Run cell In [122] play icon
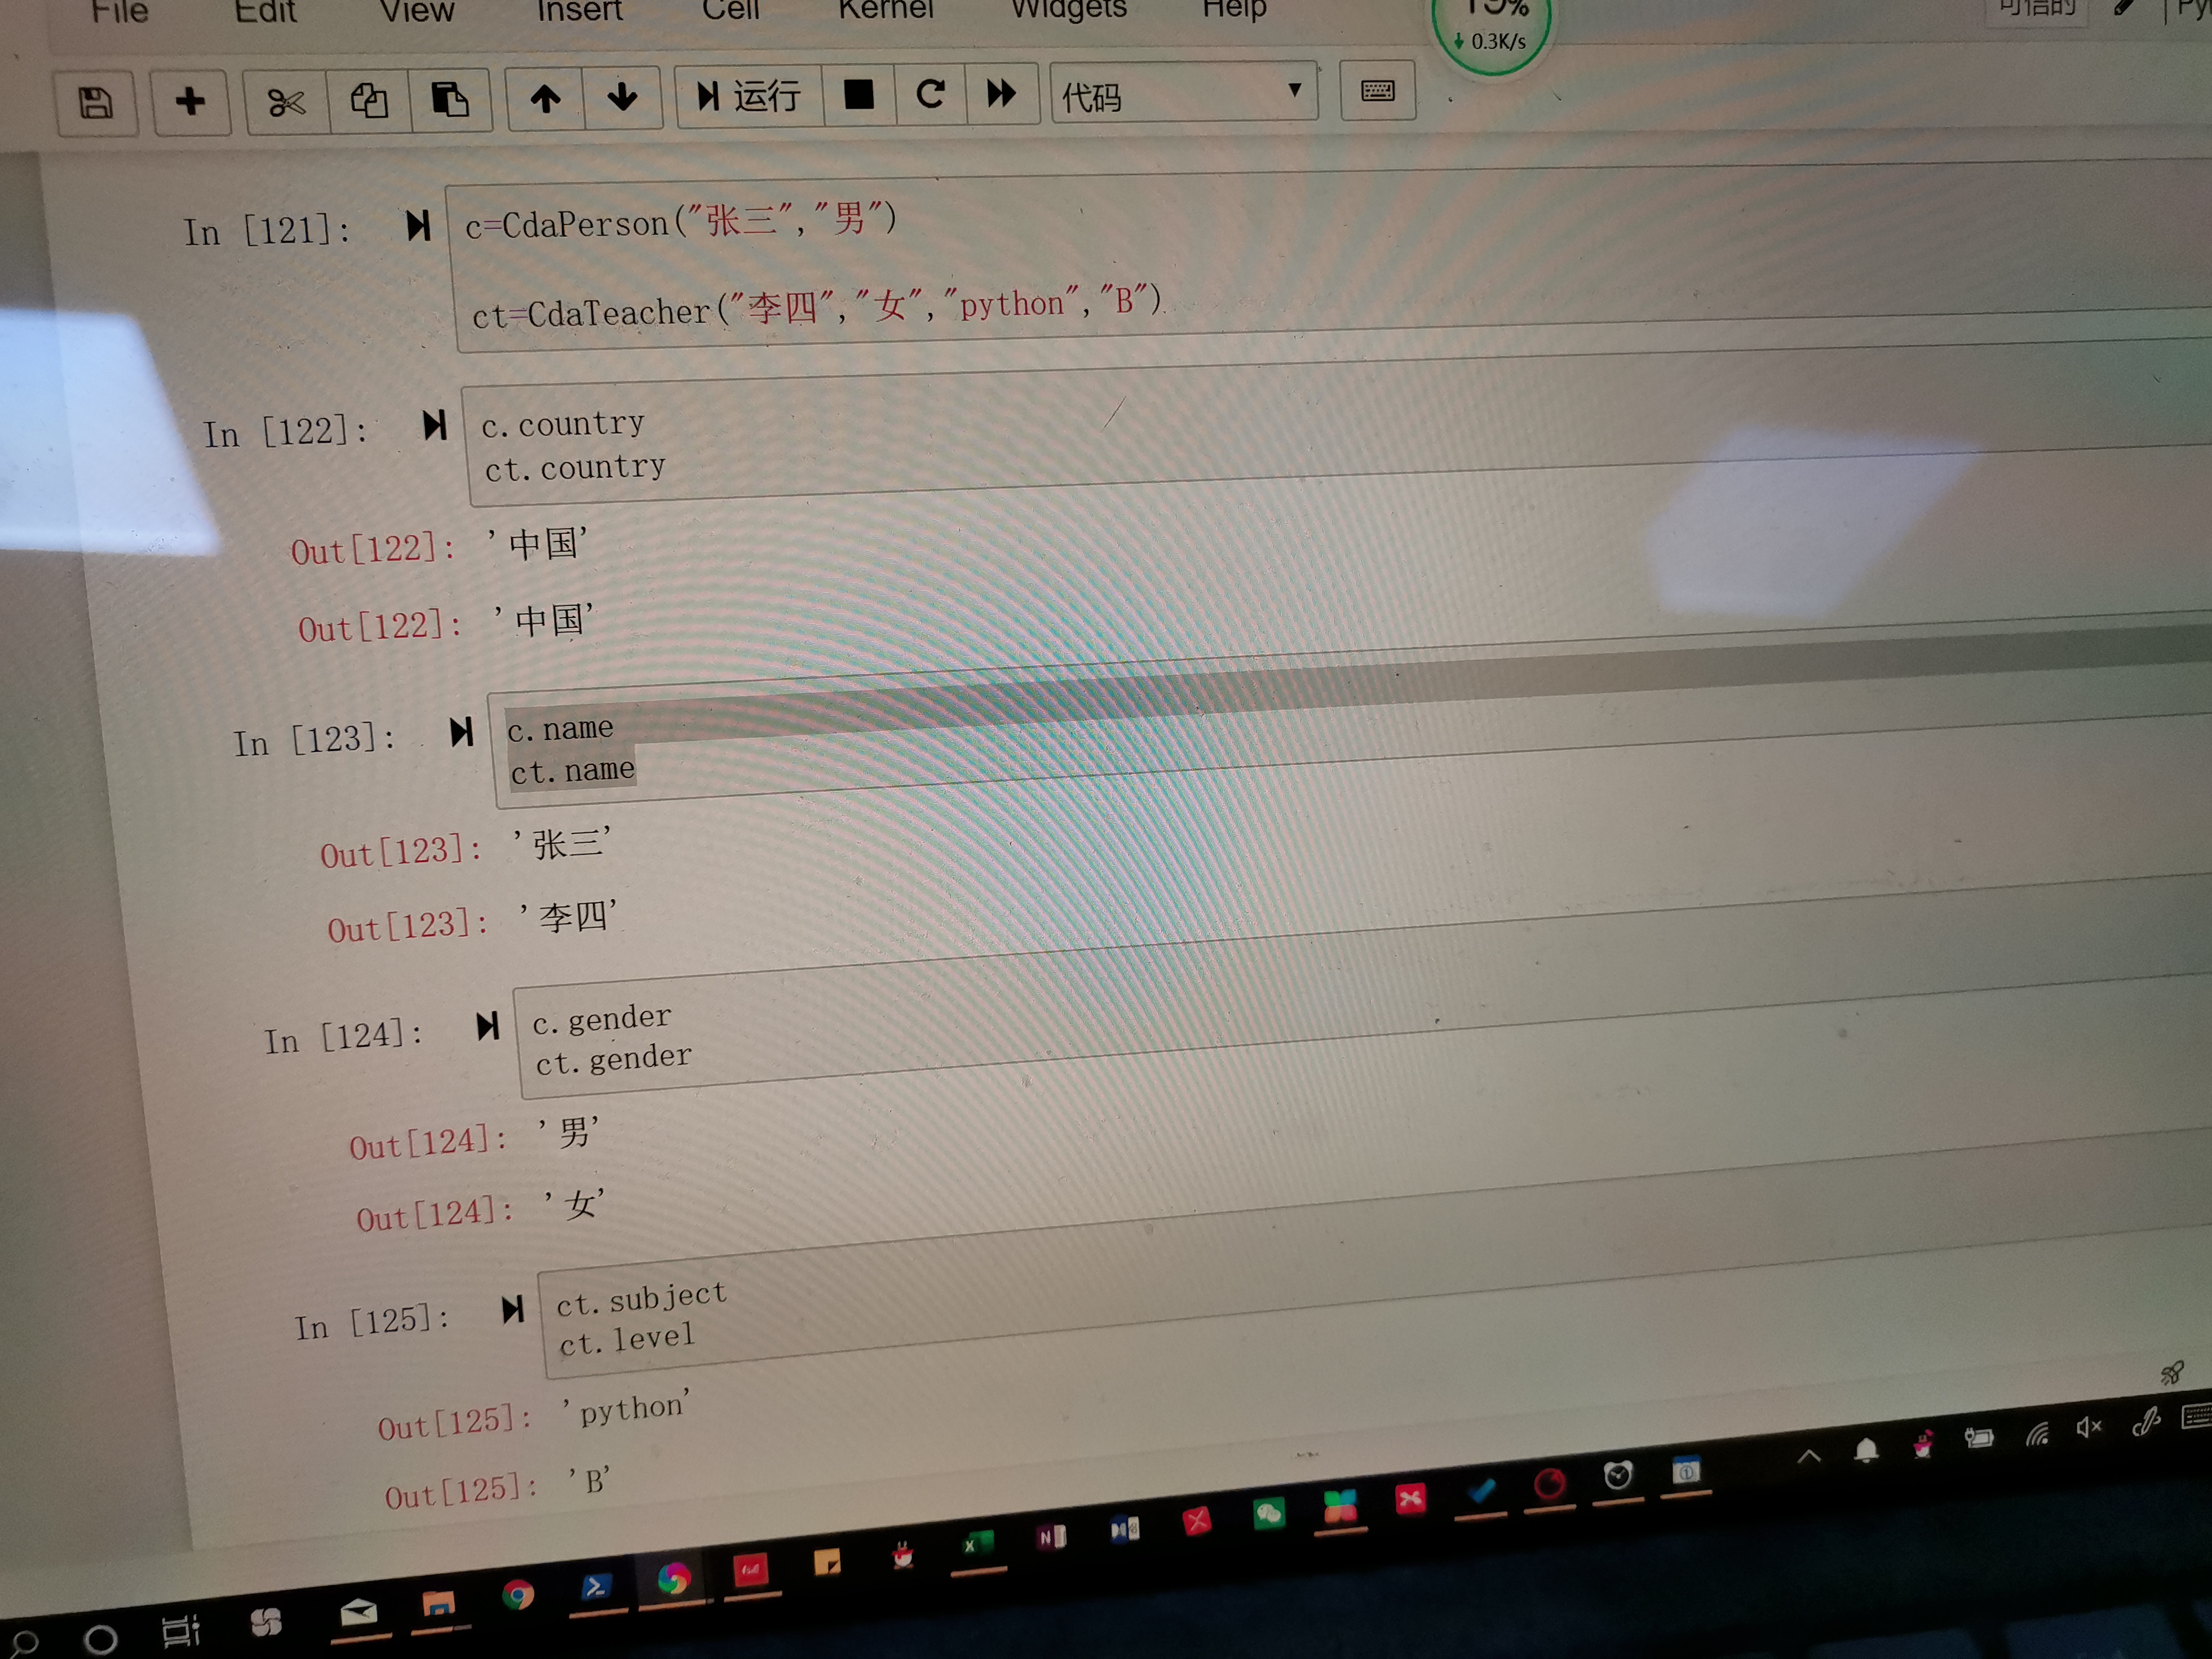Viewport: 2212px width, 1659px height. point(434,426)
